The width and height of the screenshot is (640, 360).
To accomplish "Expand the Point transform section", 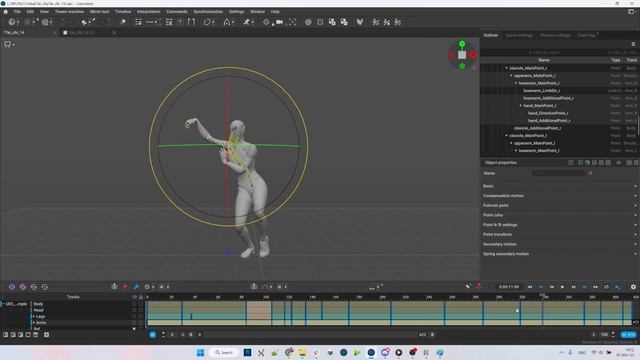I will [559, 234].
